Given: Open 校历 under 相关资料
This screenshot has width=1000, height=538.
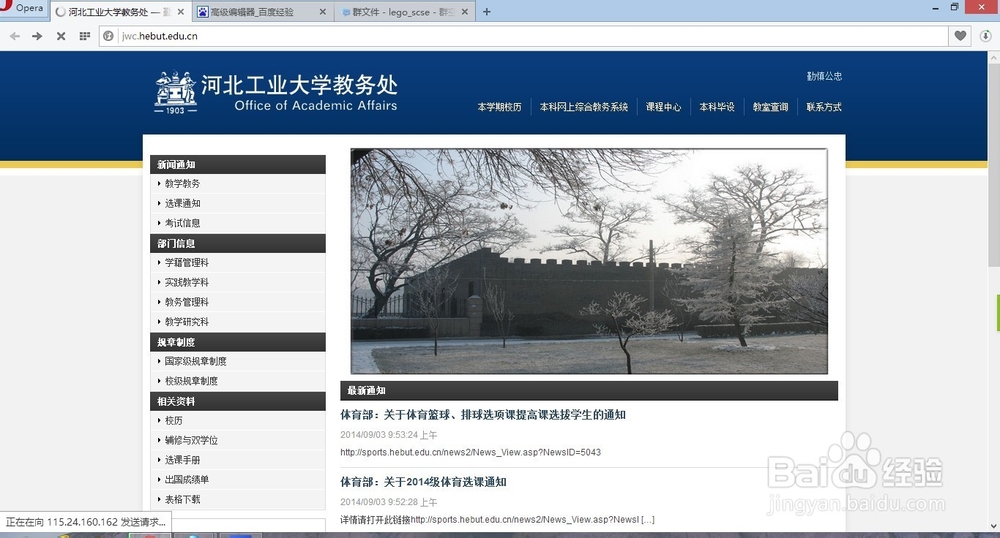Looking at the screenshot, I should coord(173,421).
